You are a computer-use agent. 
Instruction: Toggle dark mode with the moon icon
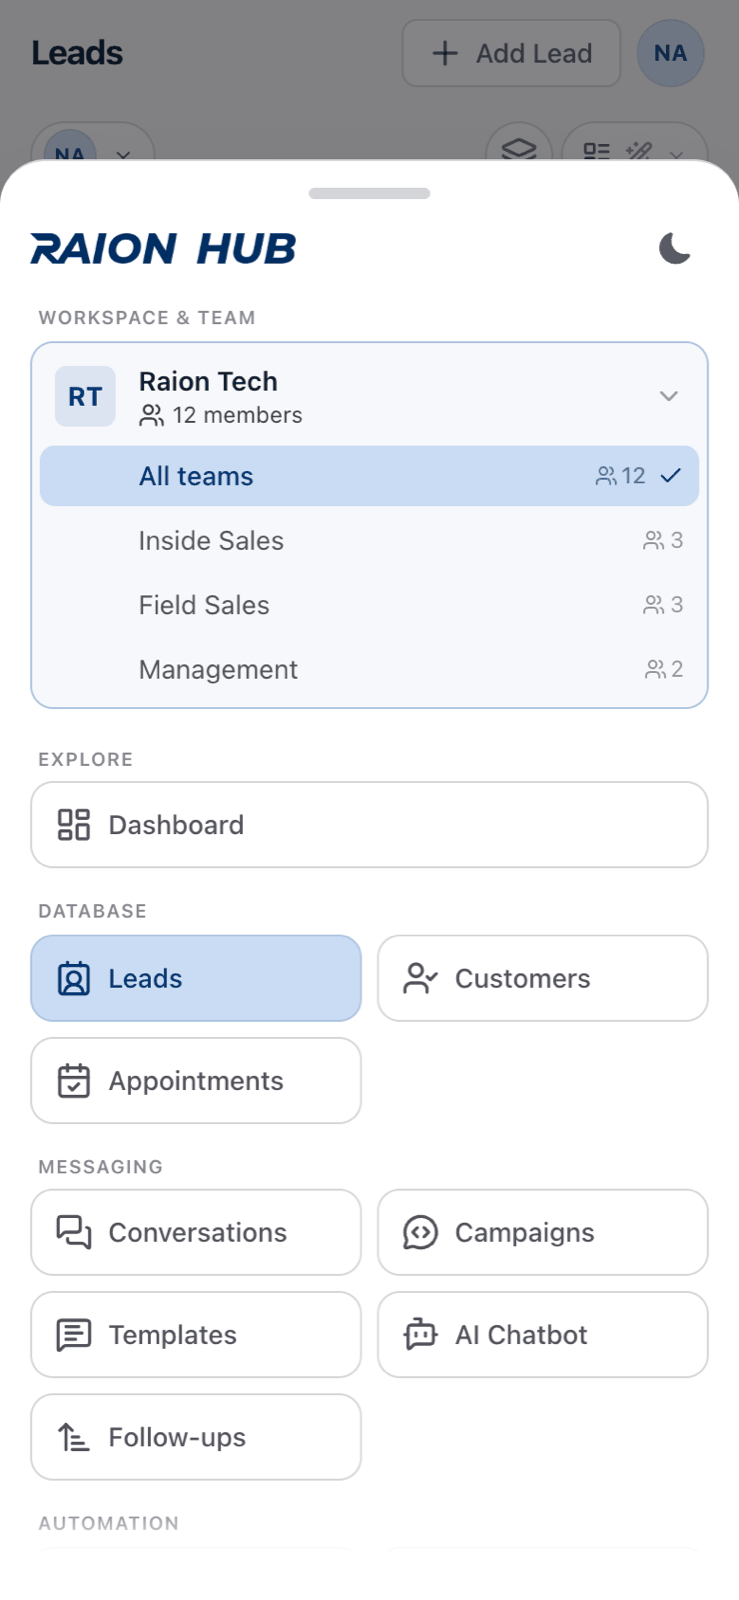[x=675, y=248]
